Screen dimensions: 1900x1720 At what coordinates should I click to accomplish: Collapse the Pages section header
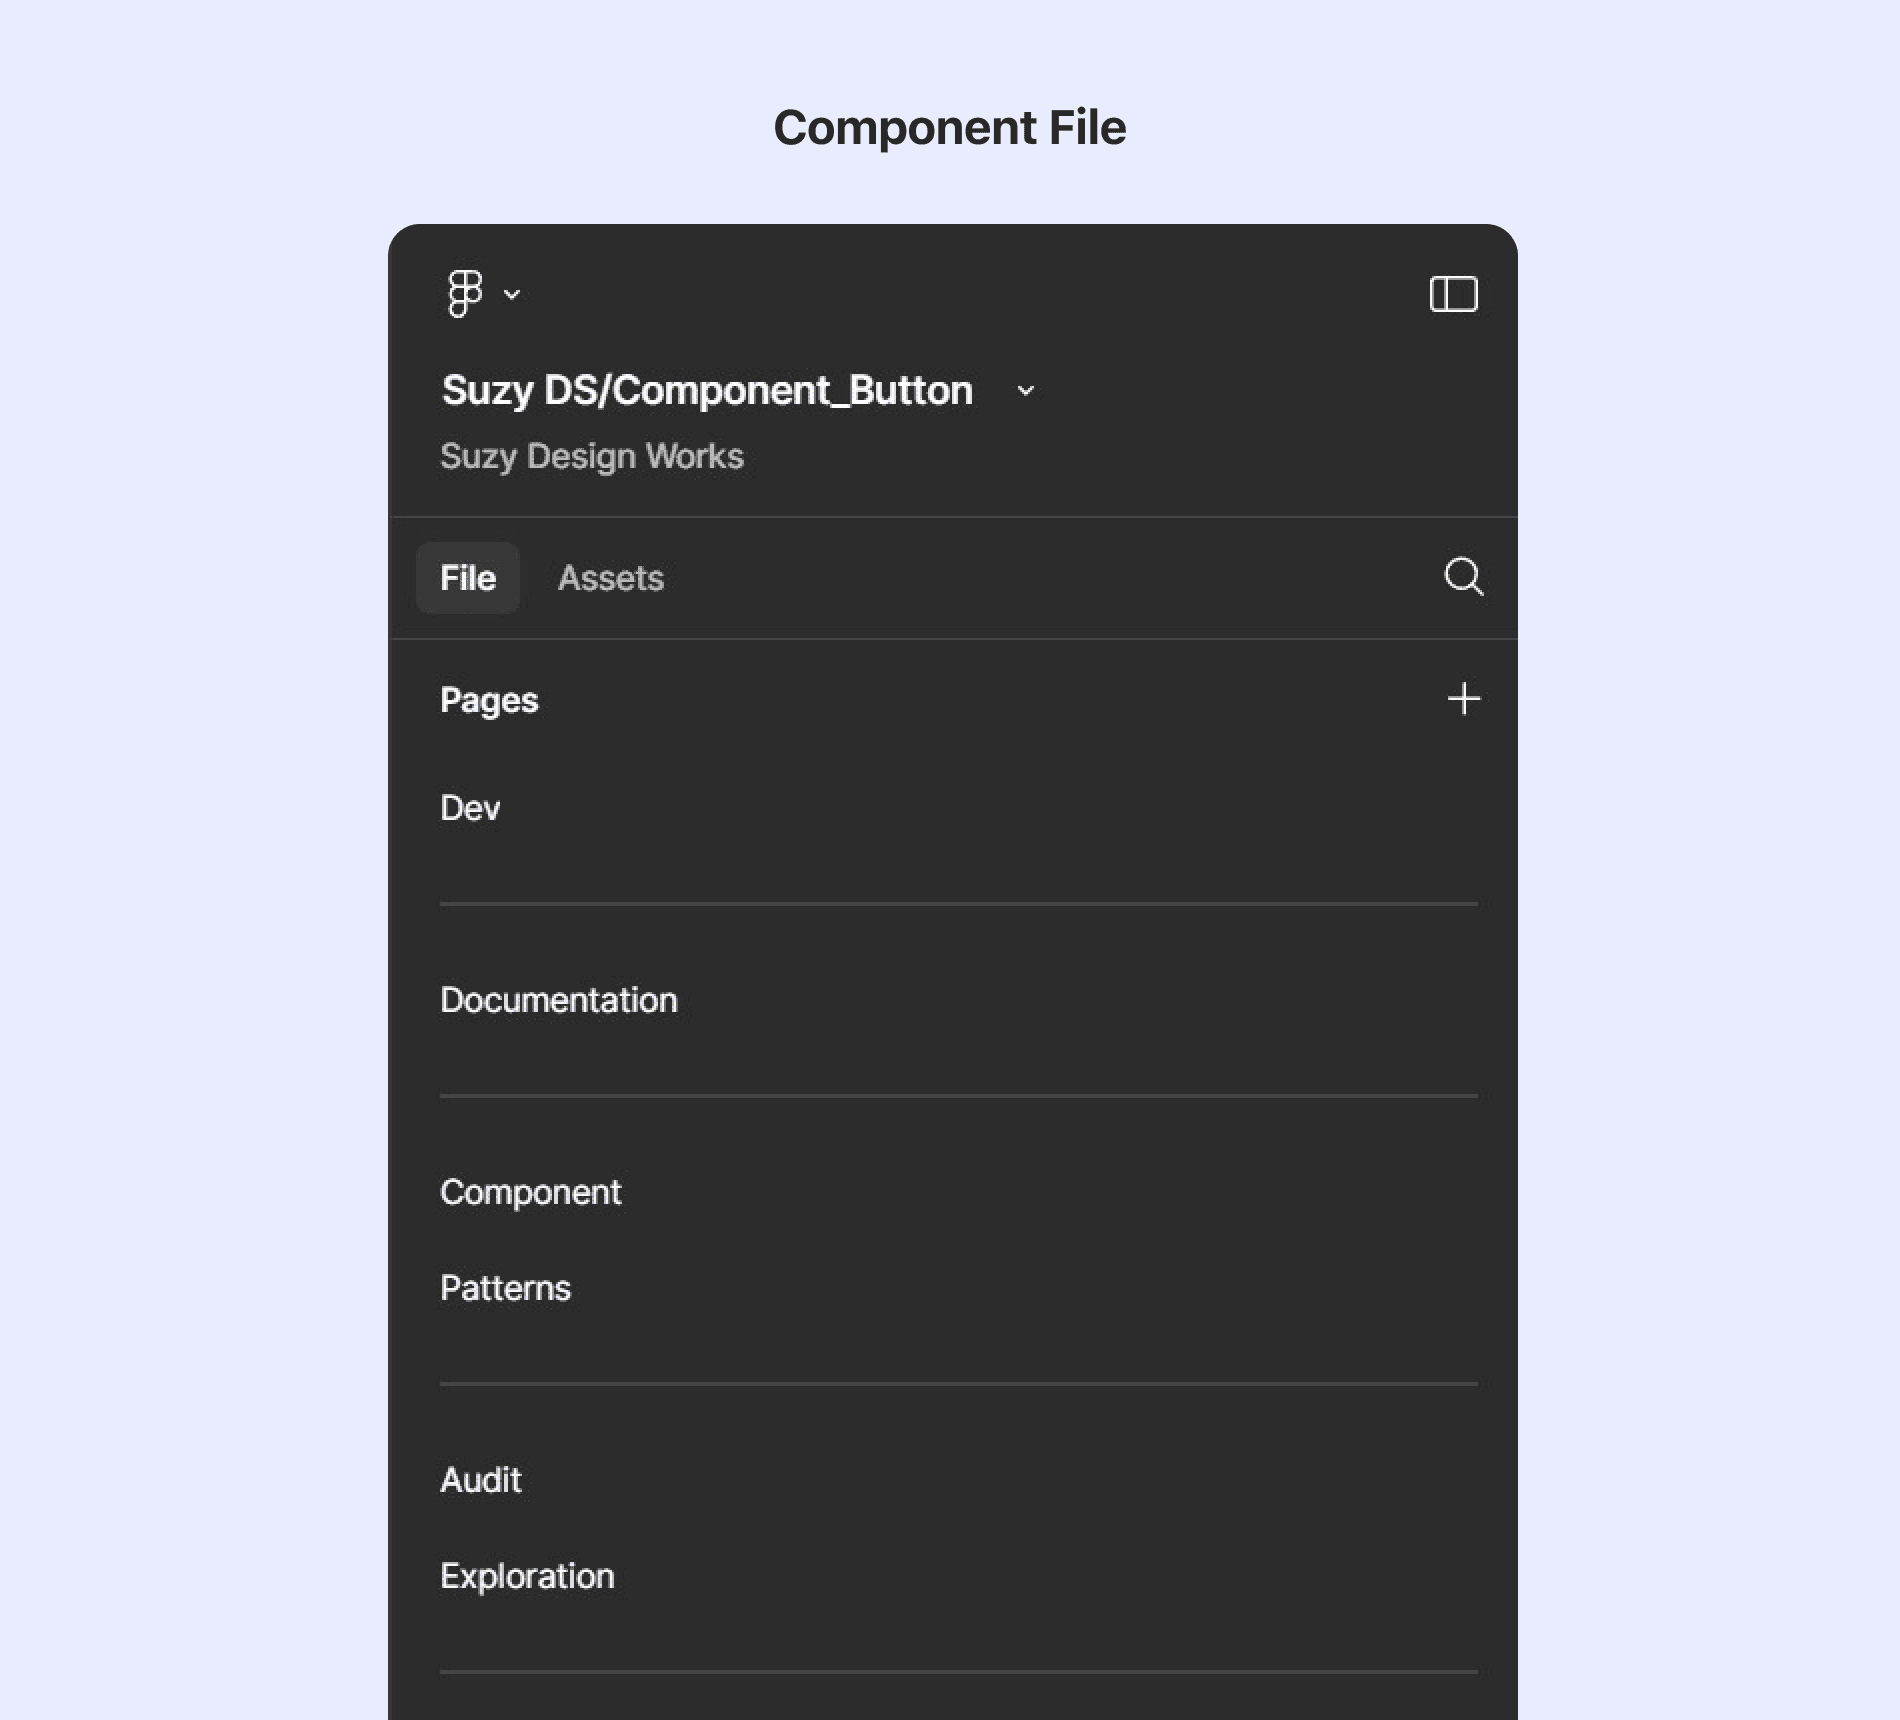coord(489,700)
